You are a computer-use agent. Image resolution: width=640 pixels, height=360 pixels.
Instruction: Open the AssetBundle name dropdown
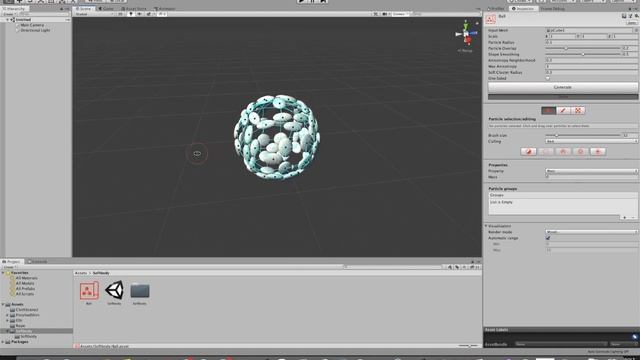pyautogui.click(x=561, y=344)
